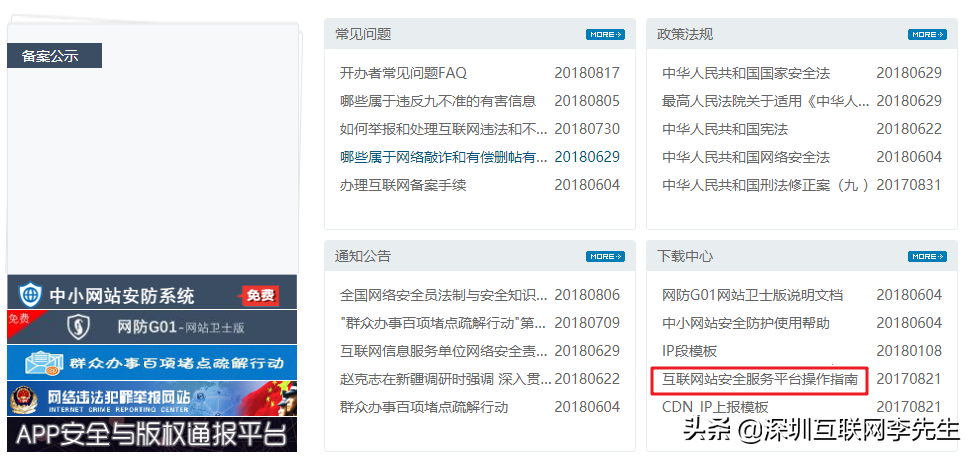Screen dimensions: 974x456
Task: Open 互联网信息服务单位网络安全责… notice
Action: coord(444,351)
